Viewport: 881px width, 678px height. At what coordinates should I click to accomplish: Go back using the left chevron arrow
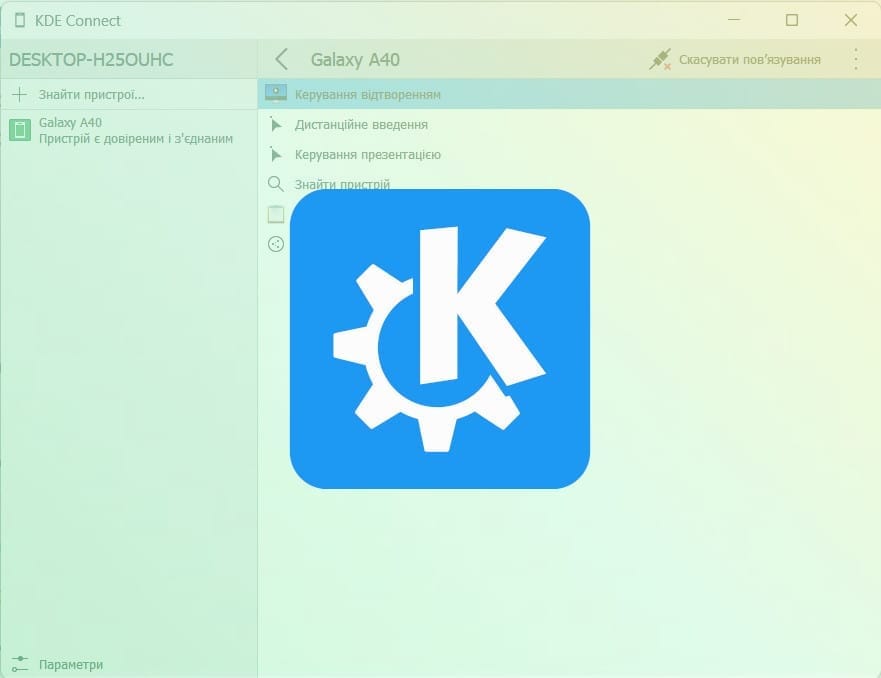point(281,60)
